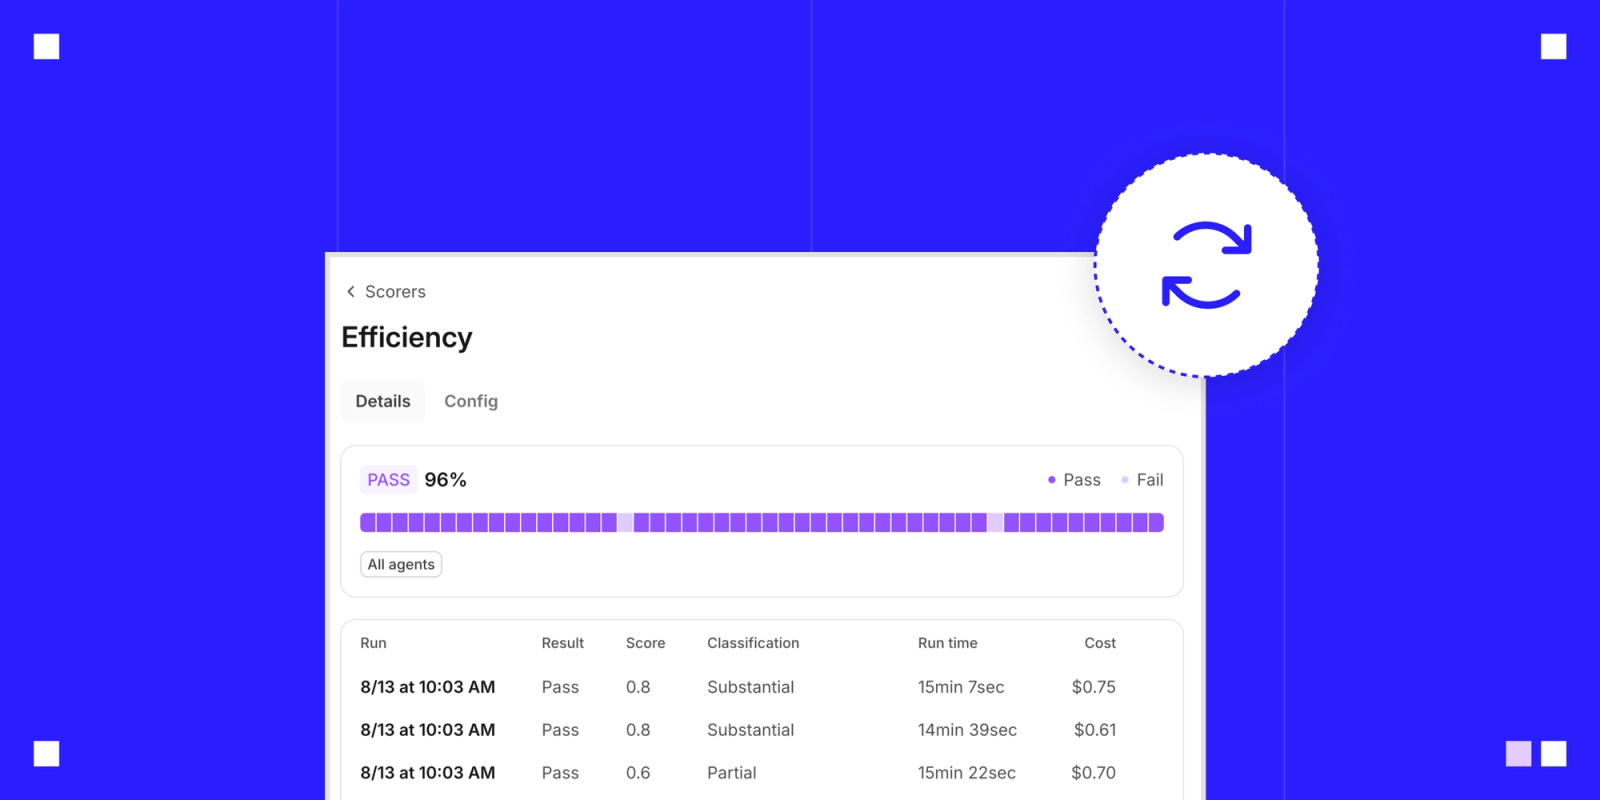The width and height of the screenshot is (1600, 800).
Task: Click the Efficiency page heading
Action: [x=407, y=338]
